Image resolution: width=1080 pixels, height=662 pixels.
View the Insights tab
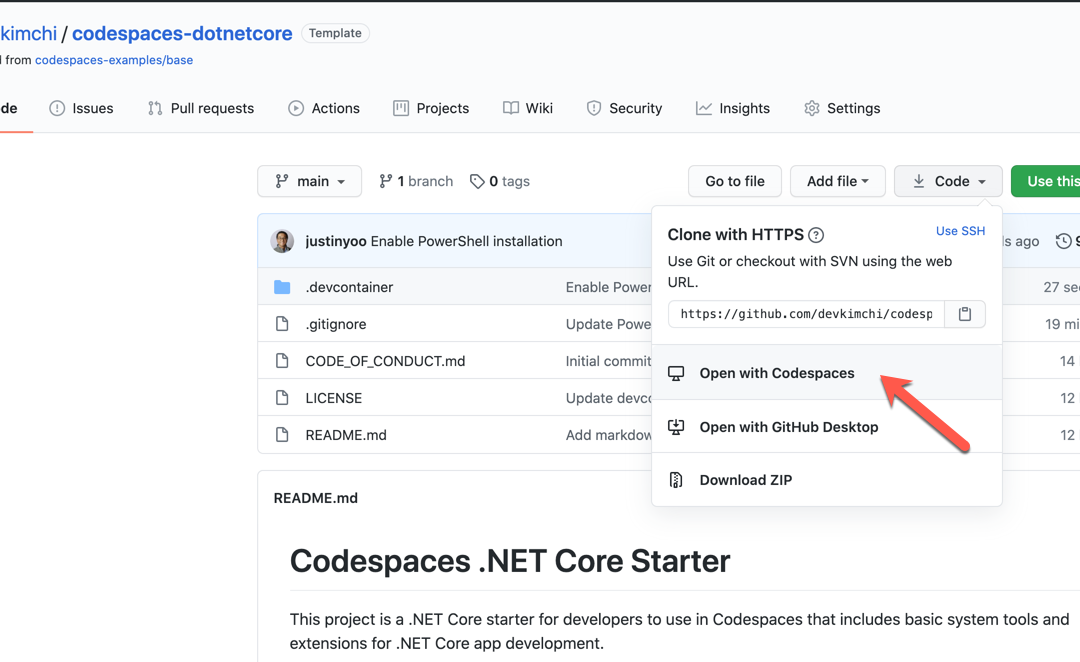click(x=733, y=108)
